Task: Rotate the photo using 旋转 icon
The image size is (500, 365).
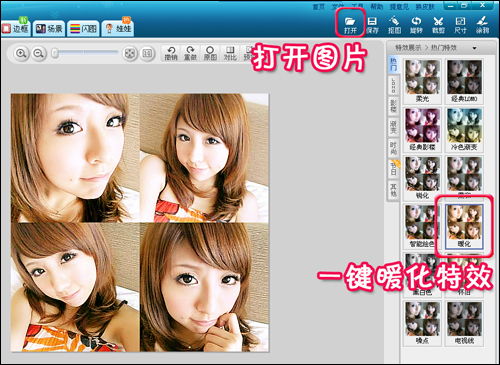Action: click(x=416, y=25)
